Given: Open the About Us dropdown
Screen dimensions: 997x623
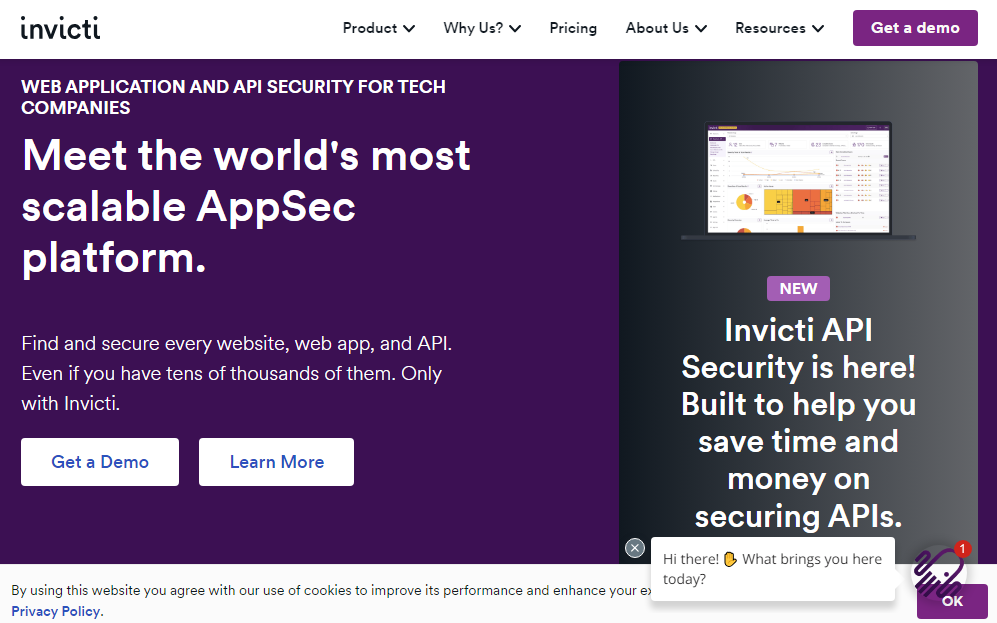Looking at the screenshot, I should pos(666,28).
